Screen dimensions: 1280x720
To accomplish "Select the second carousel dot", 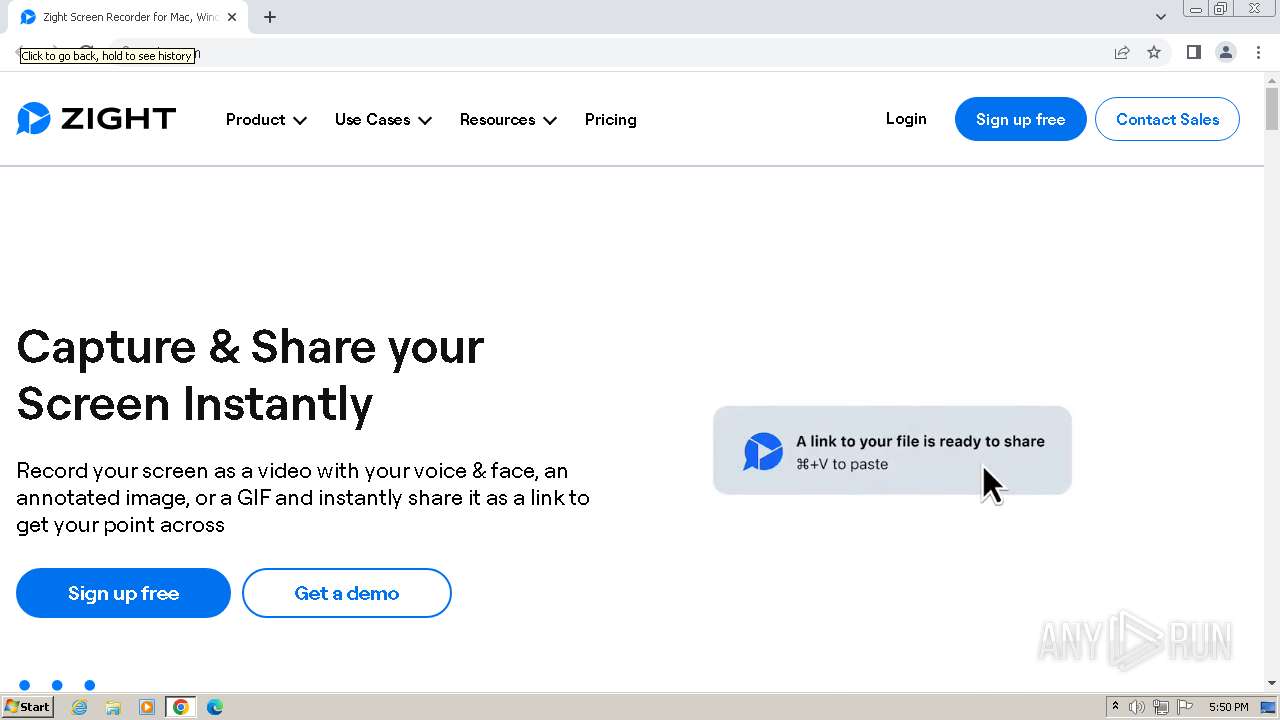I will coord(57,685).
